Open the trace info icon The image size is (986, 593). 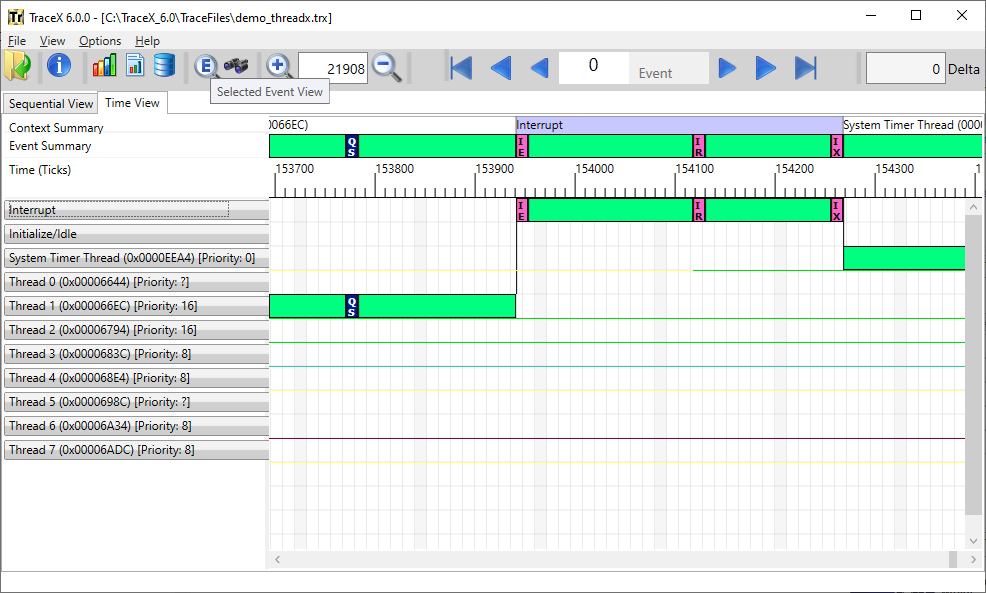coord(59,66)
